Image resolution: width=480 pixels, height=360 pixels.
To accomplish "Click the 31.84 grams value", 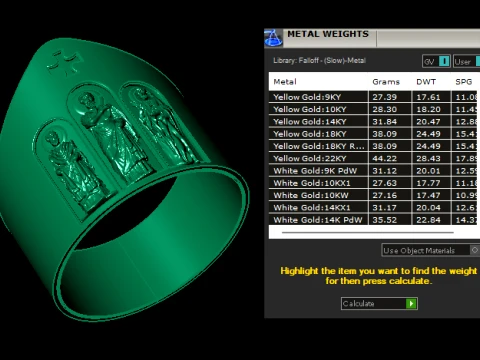I will click(x=384, y=122).
